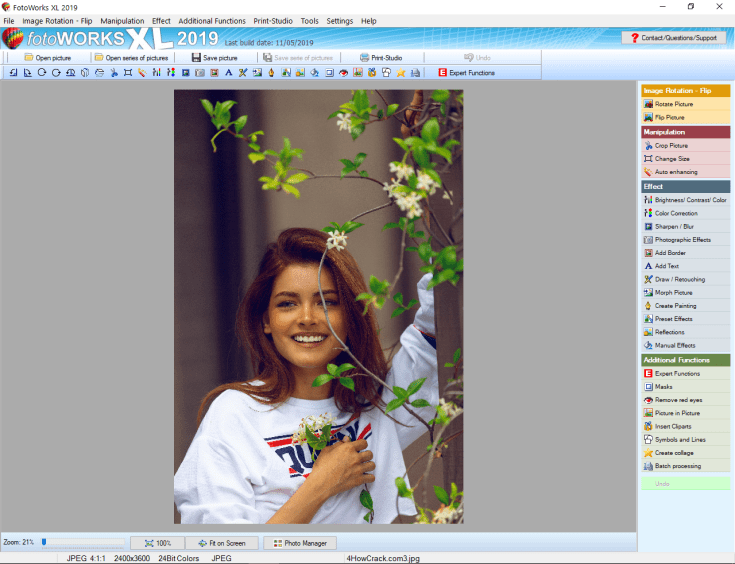Click the red-eye removal toolbar icon

click(x=343, y=73)
